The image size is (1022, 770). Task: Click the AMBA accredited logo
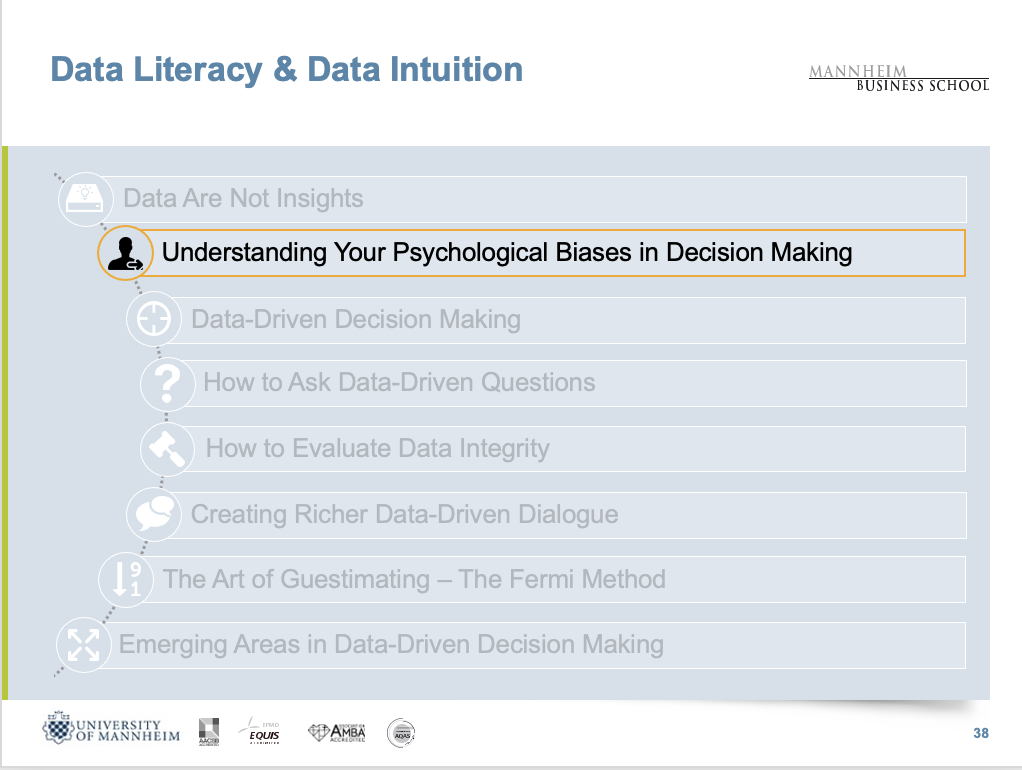point(337,733)
